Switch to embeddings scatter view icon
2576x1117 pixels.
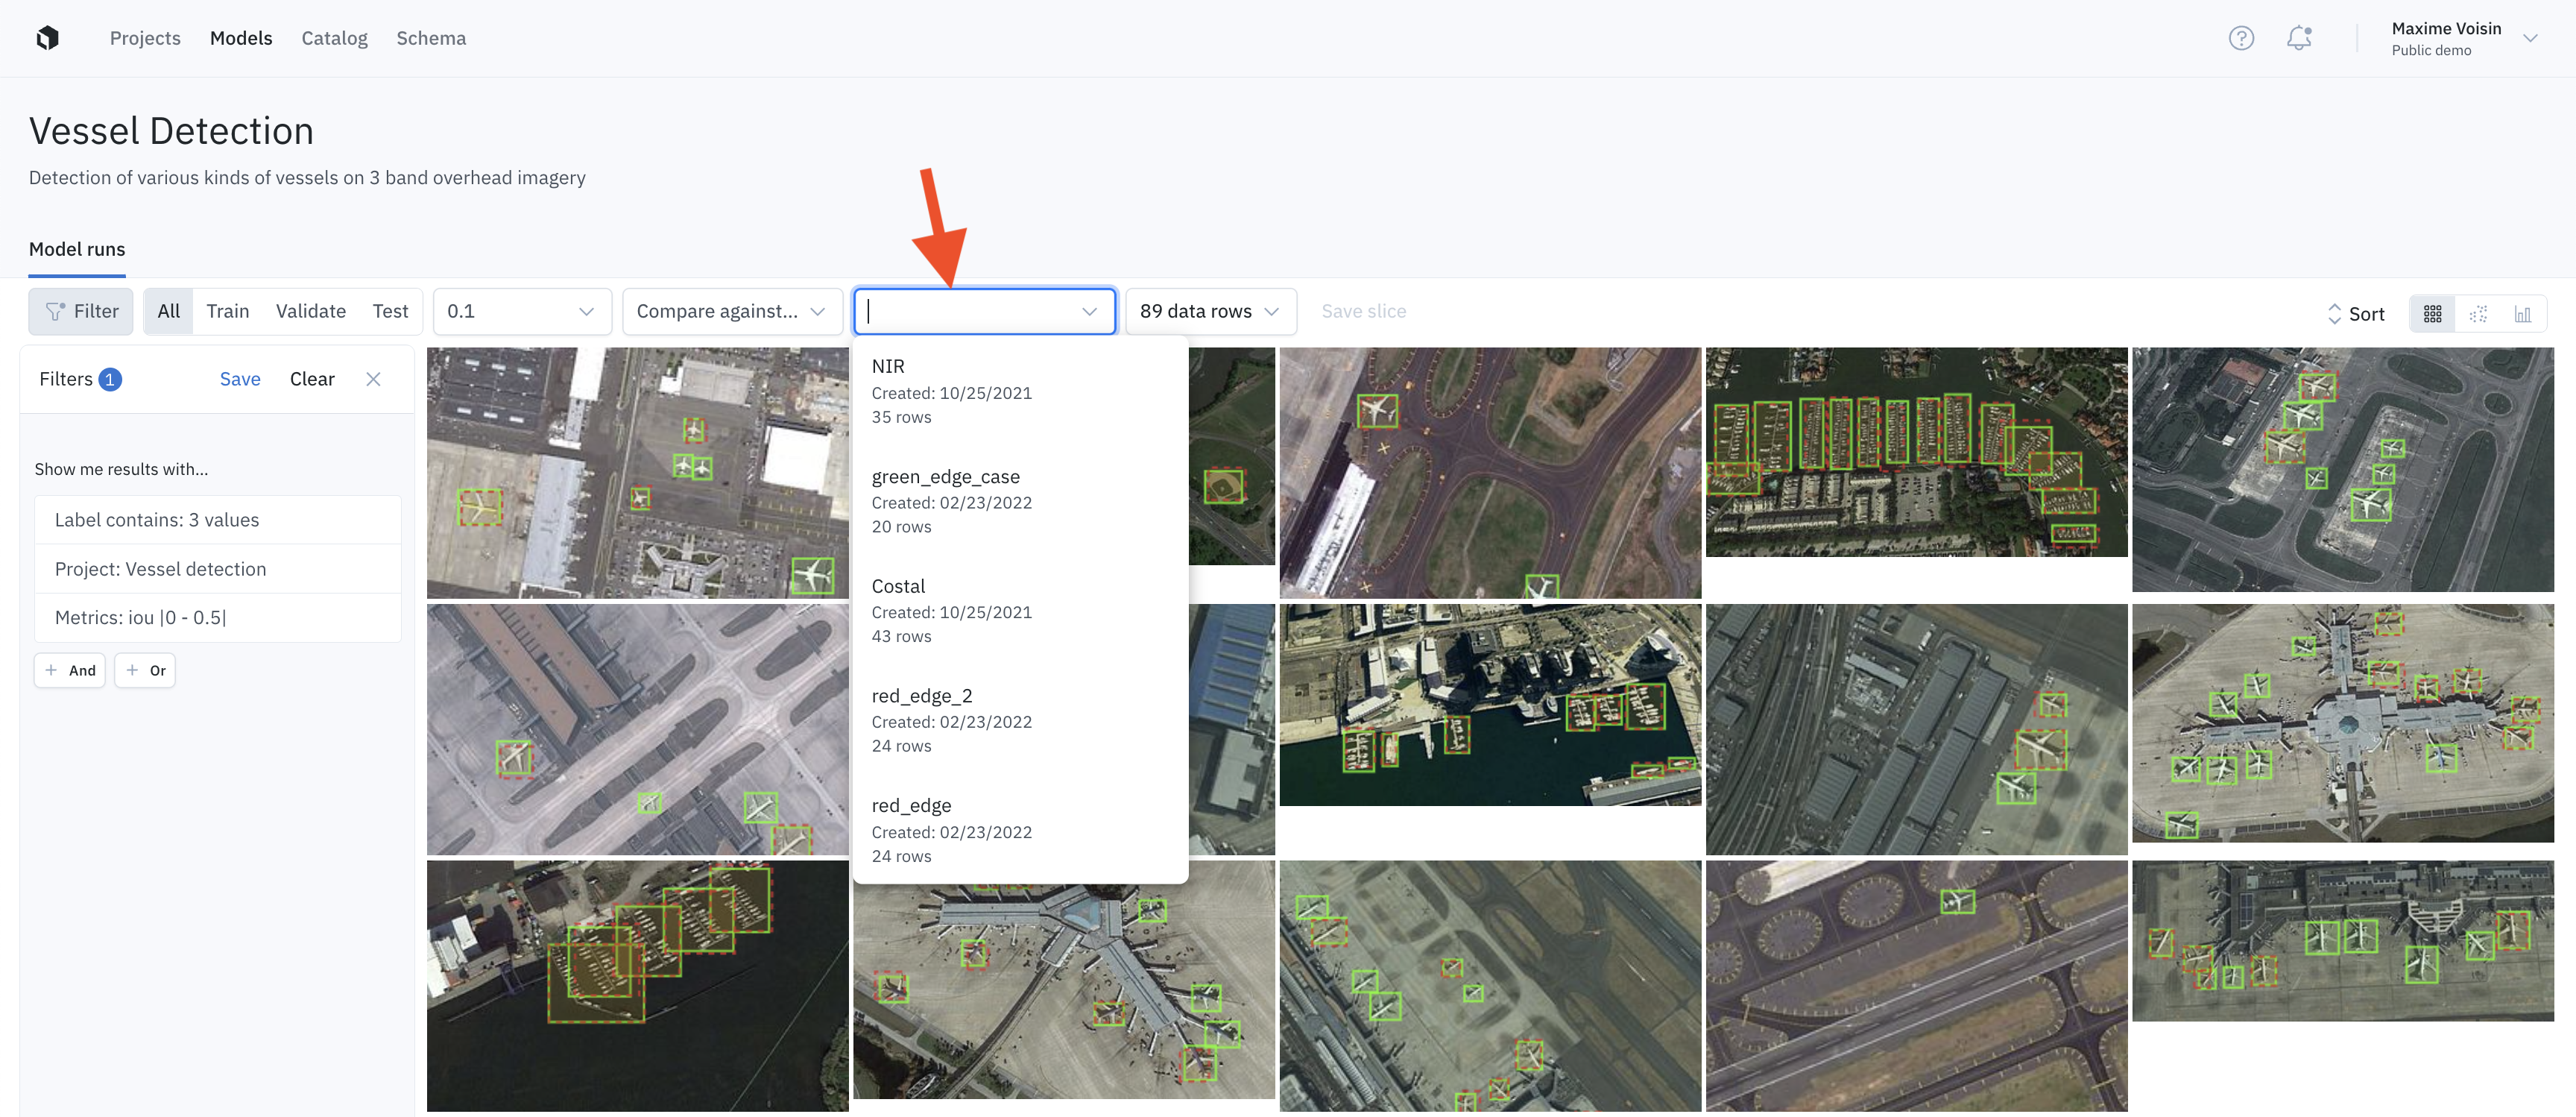point(2478,314)
